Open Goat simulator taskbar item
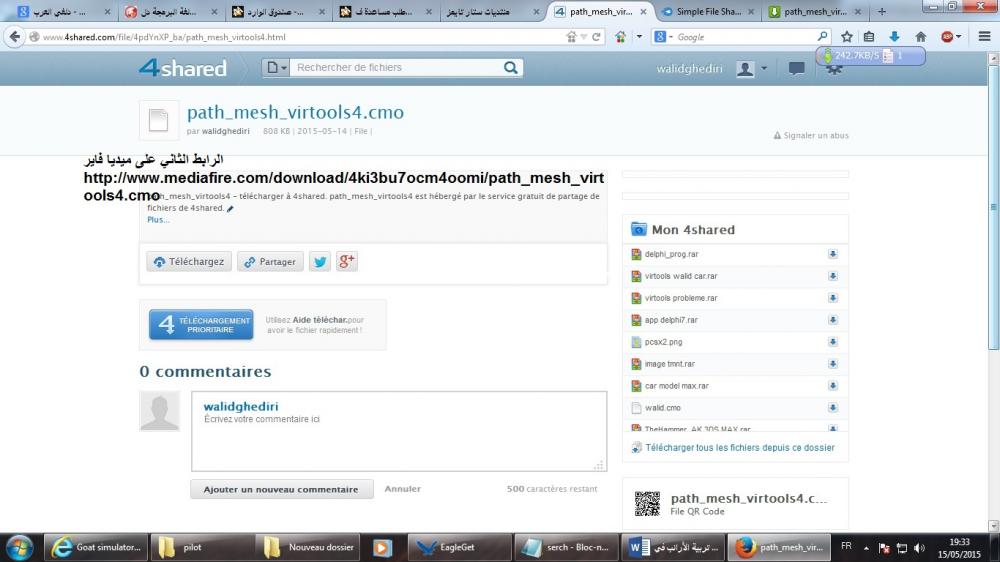This screenshot has height=562, width=1000. (x=96, y=547)
